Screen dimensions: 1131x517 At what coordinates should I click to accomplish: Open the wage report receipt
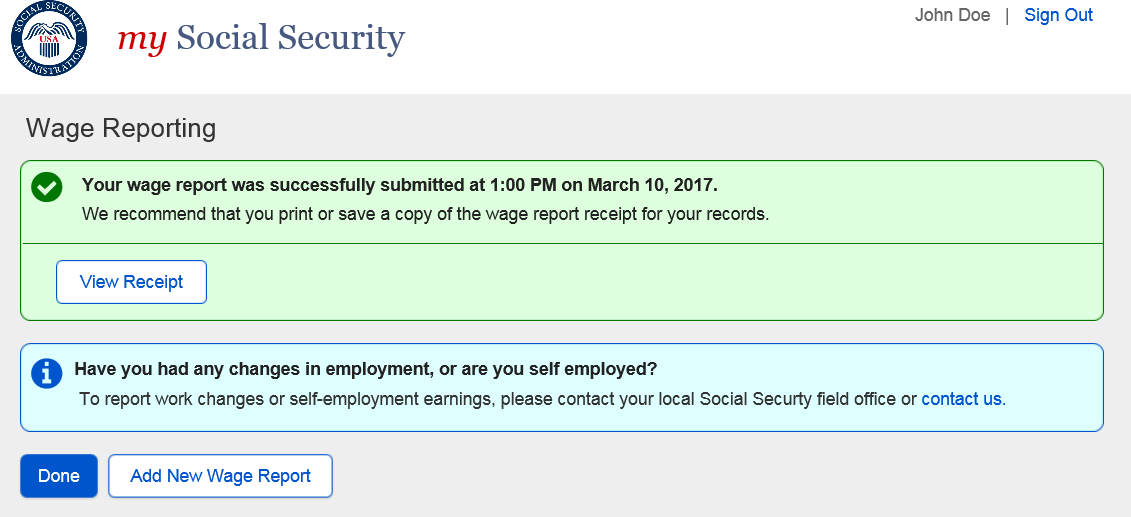pyautogui.click(x=131, y=282)
